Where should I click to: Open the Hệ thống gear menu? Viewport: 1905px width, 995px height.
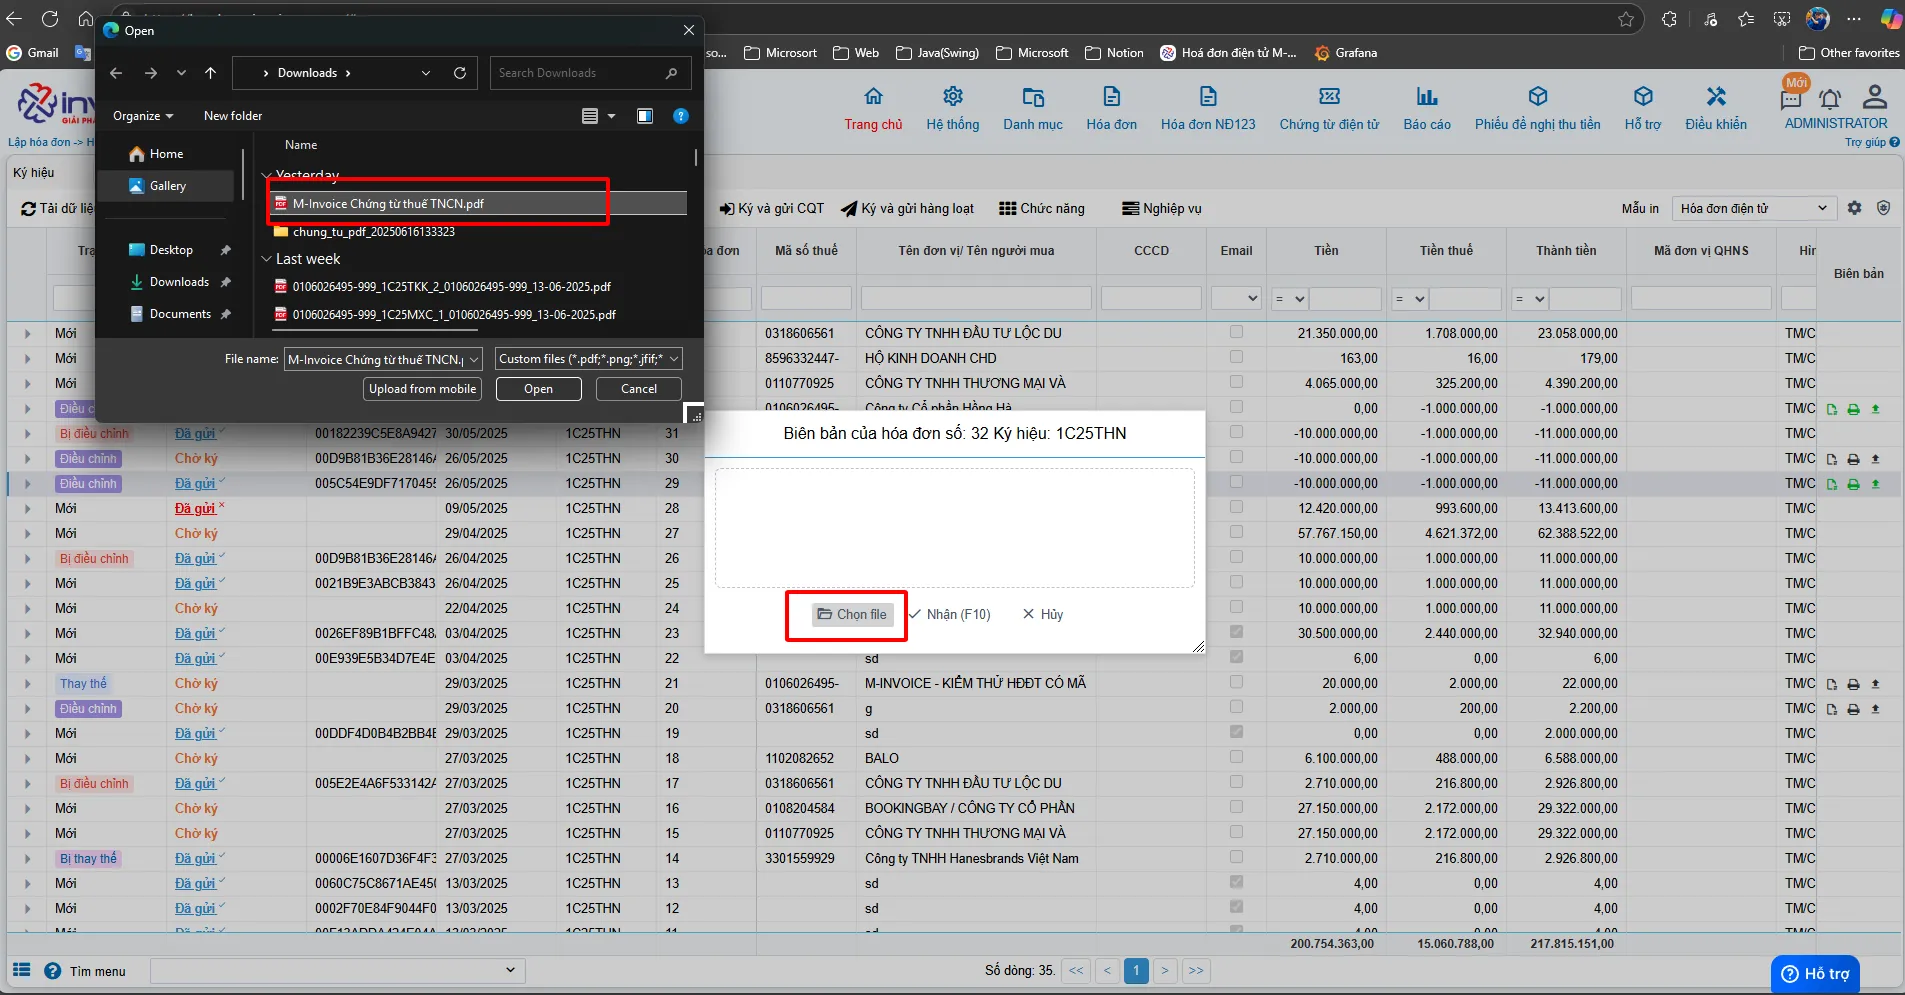point(952,97)
